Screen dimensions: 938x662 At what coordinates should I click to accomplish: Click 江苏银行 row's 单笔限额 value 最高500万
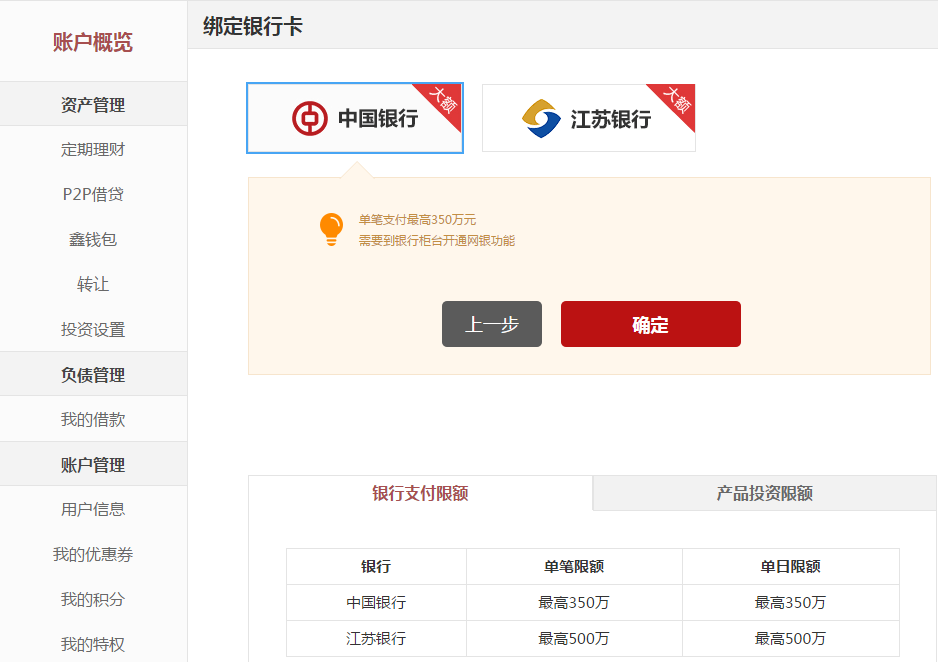pos(574,638)
